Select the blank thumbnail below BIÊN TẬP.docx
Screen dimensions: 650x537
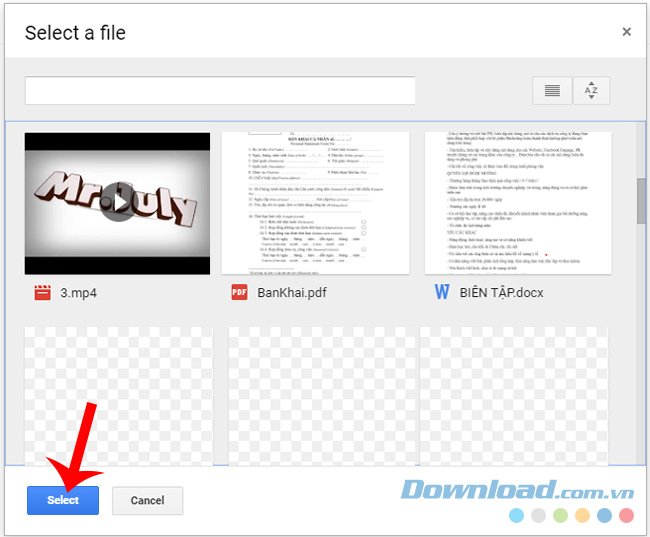(514, 396)
